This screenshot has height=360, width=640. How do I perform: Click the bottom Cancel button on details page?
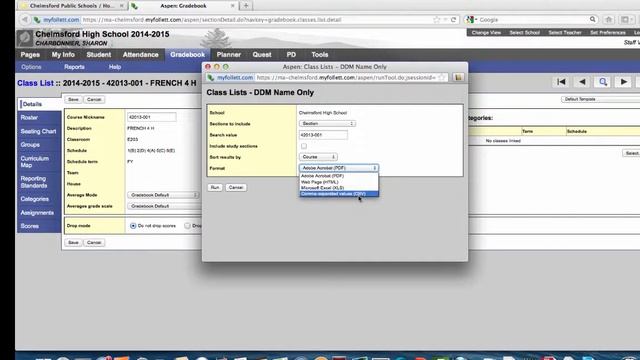pyautogui.click(x=94, y=242)
